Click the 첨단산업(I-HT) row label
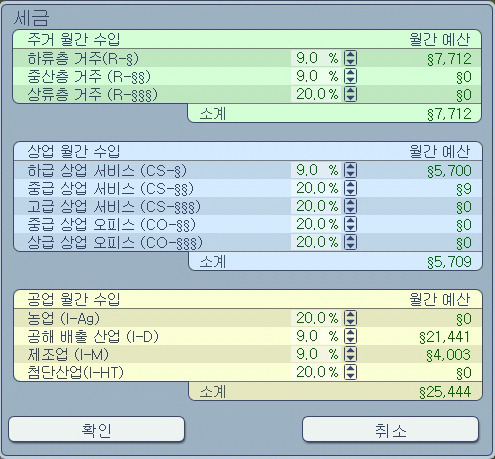Viewport: 495px width, 459px height. [x=75, y=373]
